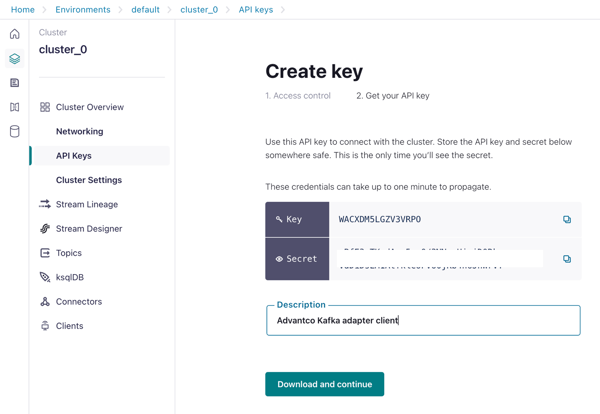Viewport: 600px width, 414px height.
Task: Open ksqlDB section
Action: [x=62, y=277]
